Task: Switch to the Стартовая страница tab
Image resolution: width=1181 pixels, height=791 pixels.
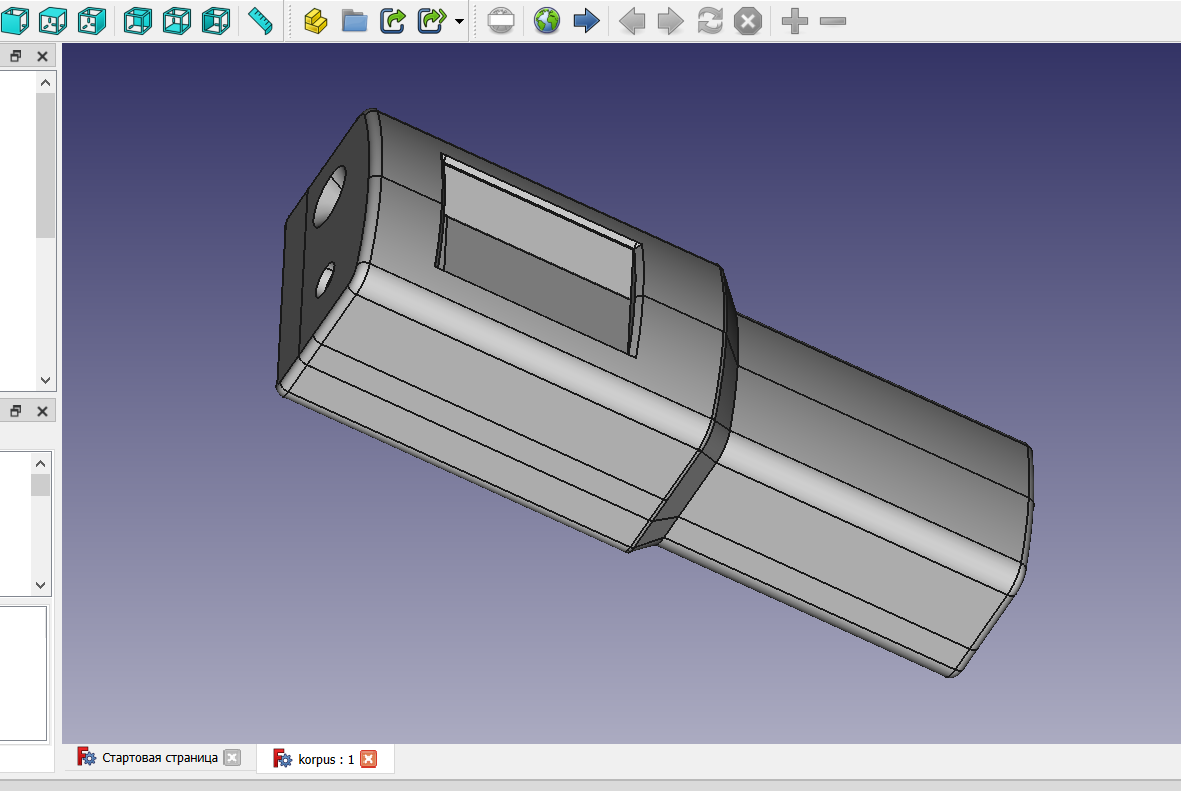Action: 160,757
